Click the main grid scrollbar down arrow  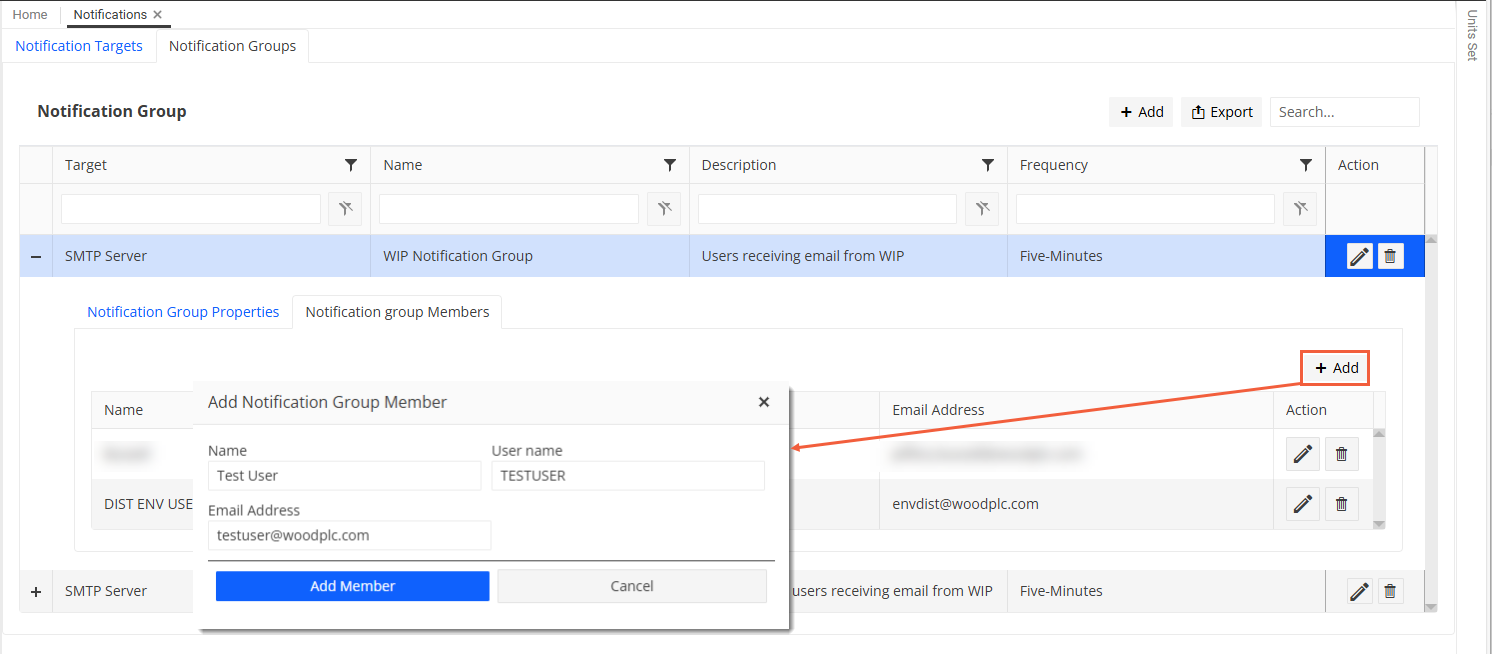click(x=1431, y=607)
